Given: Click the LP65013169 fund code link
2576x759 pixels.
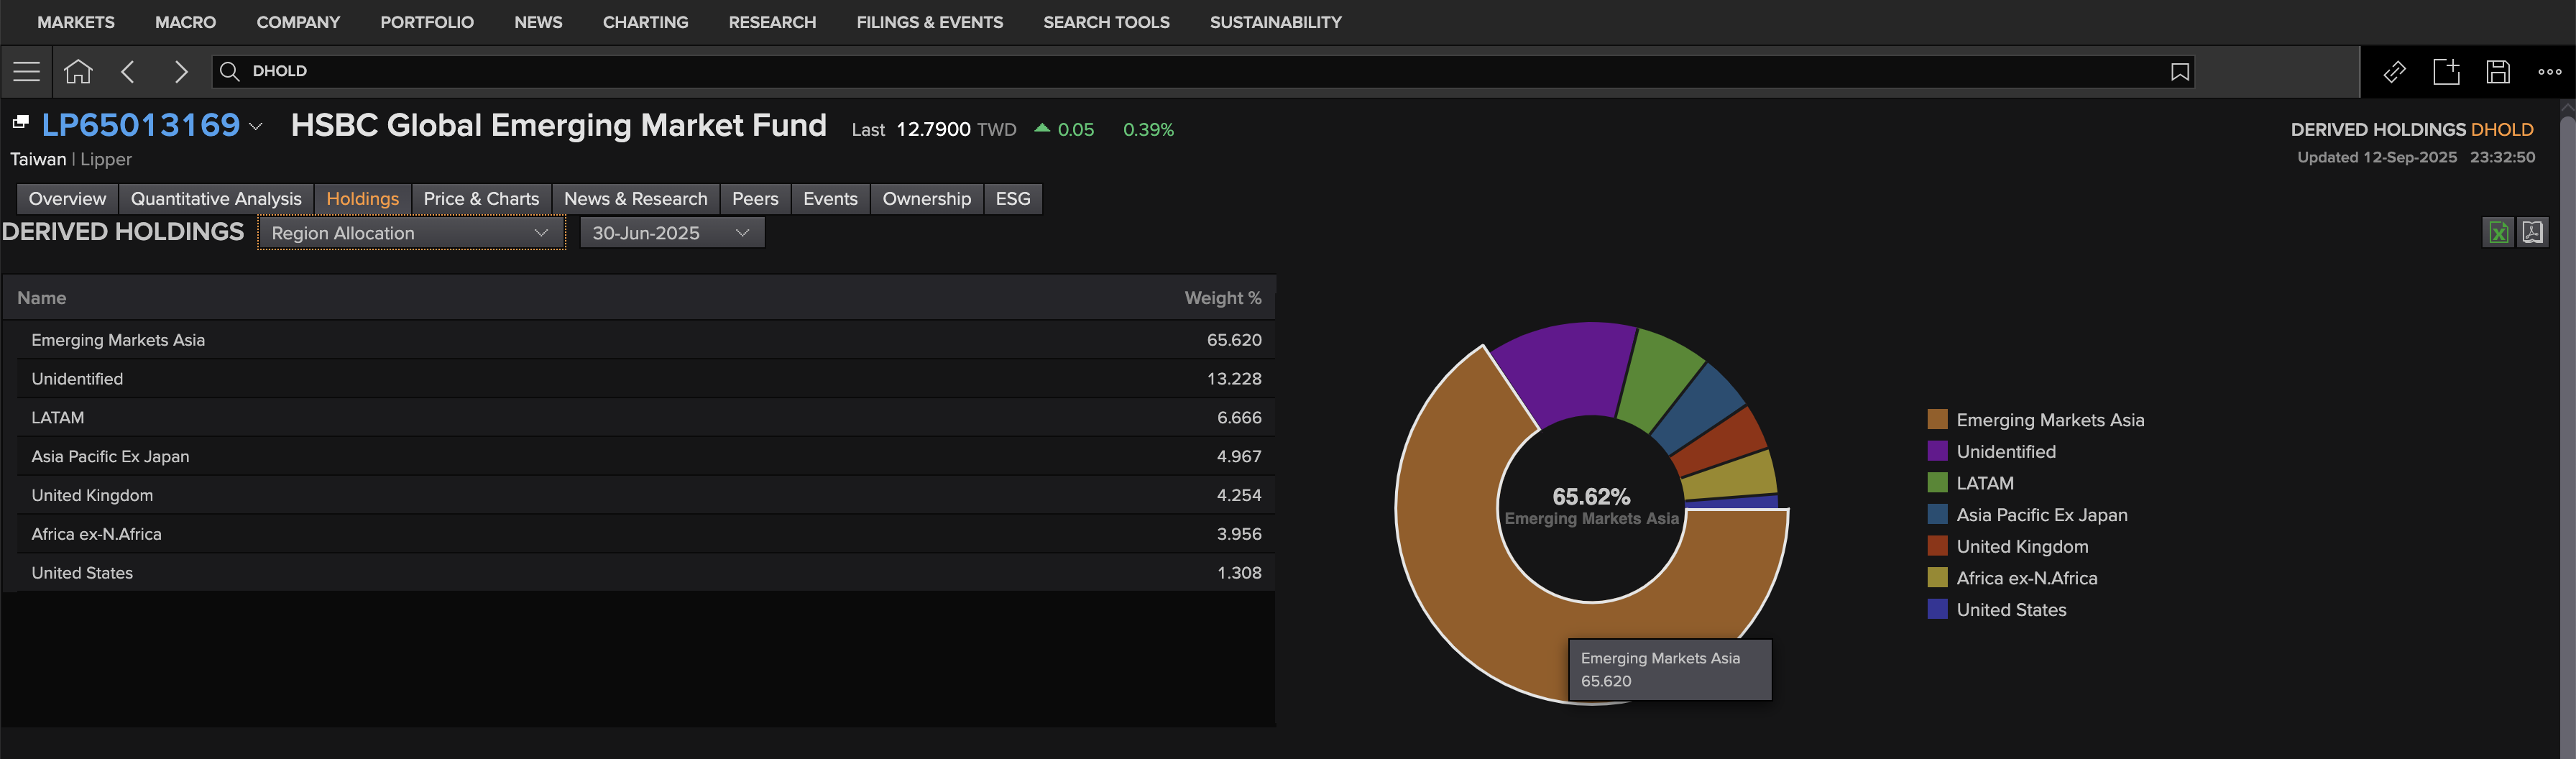Looking at the screenshot, I should [141, 125].
